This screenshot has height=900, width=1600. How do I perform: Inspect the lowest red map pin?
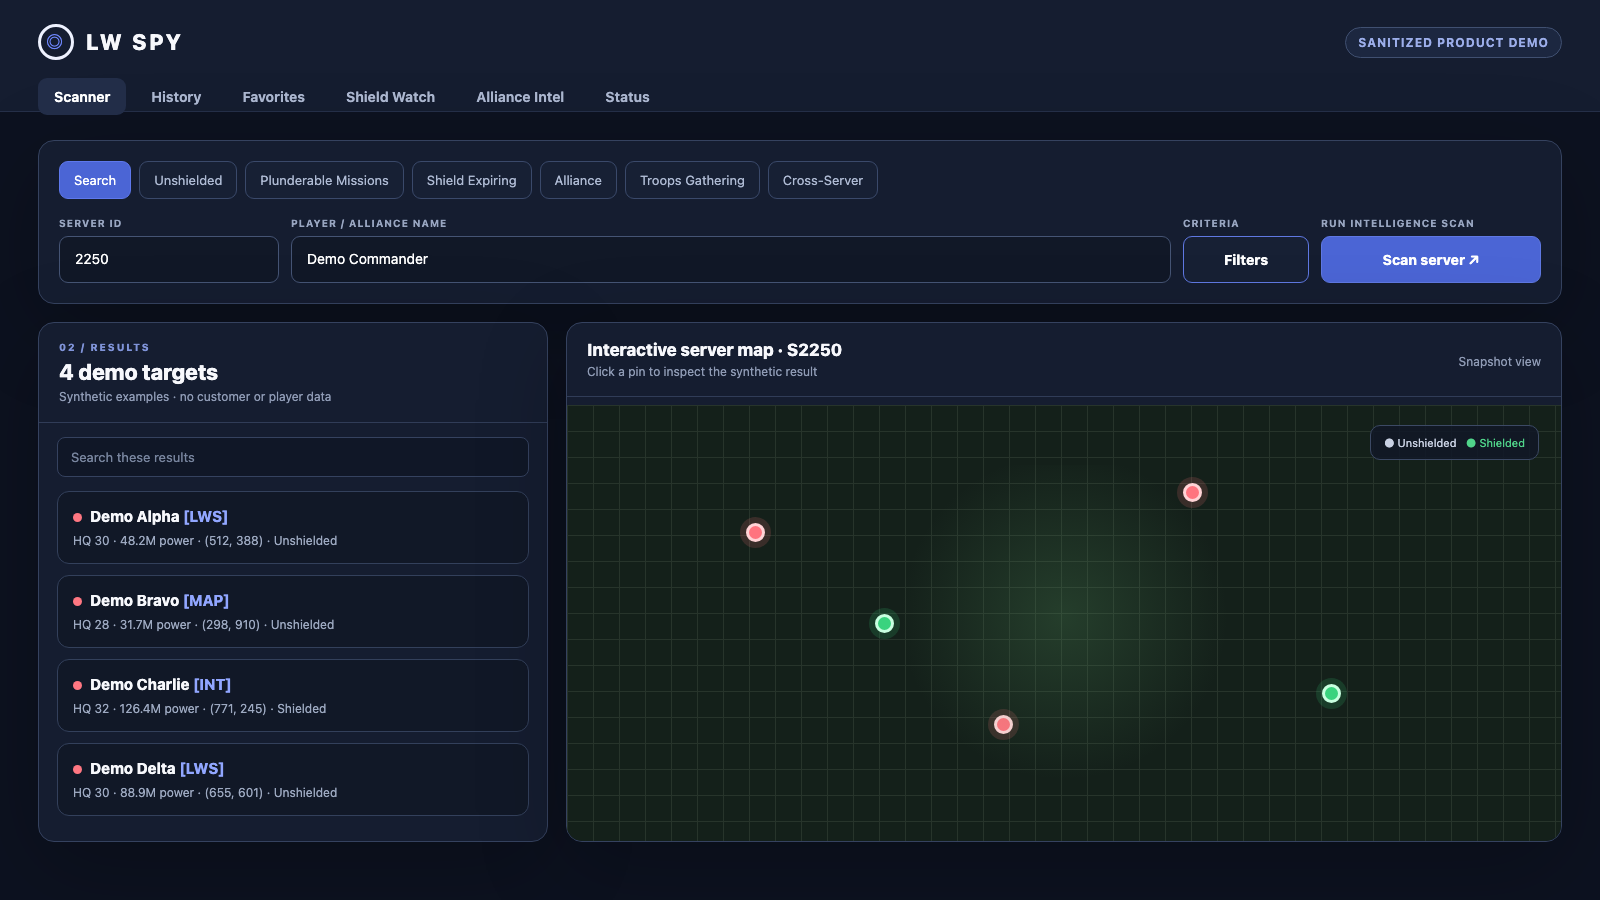[1004, 724]
